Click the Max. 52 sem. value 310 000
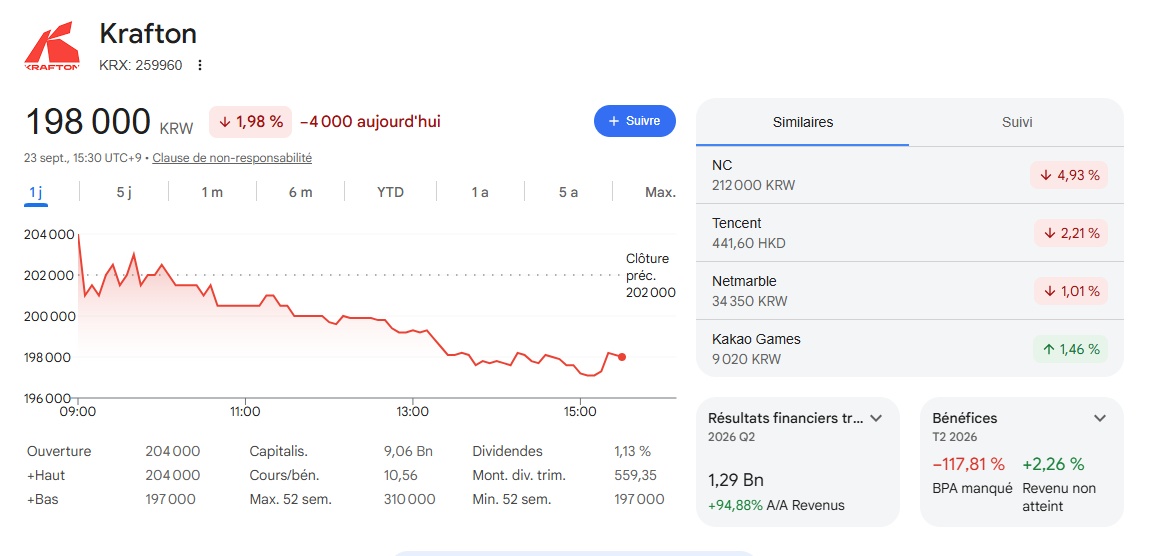Screen dimensions: 1165x556 409,500
